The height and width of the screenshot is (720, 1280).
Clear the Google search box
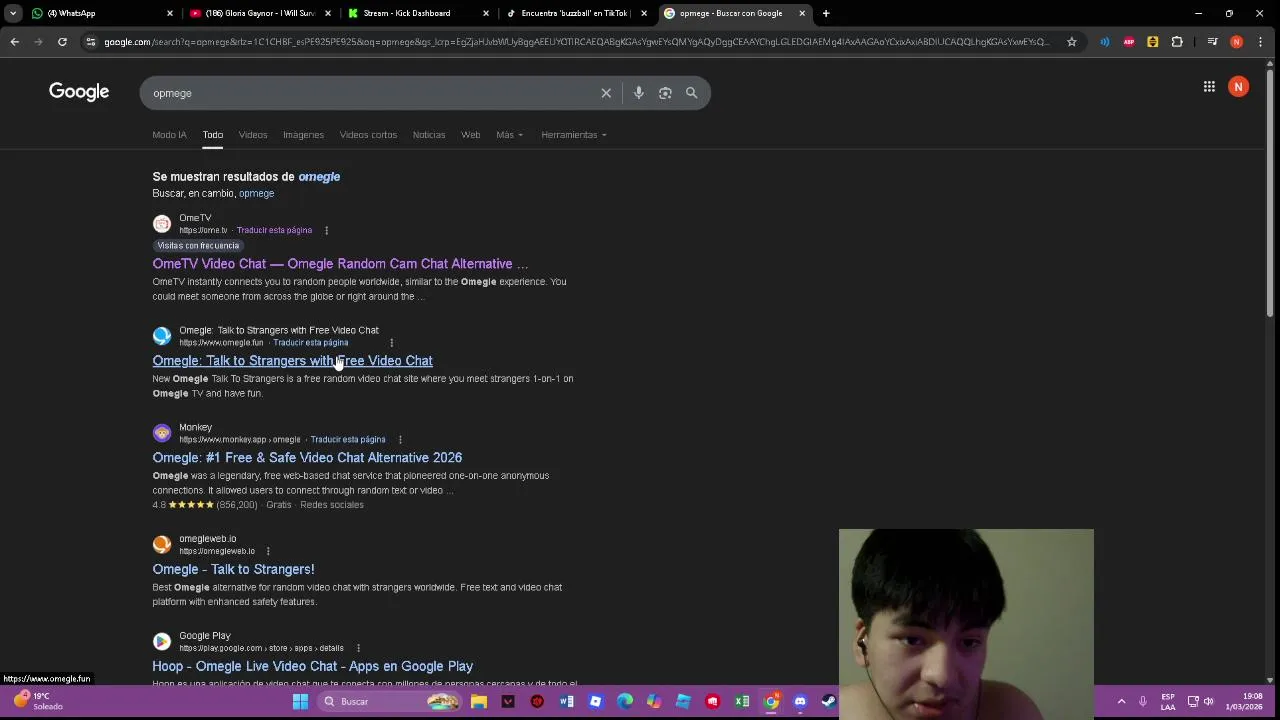606,93
